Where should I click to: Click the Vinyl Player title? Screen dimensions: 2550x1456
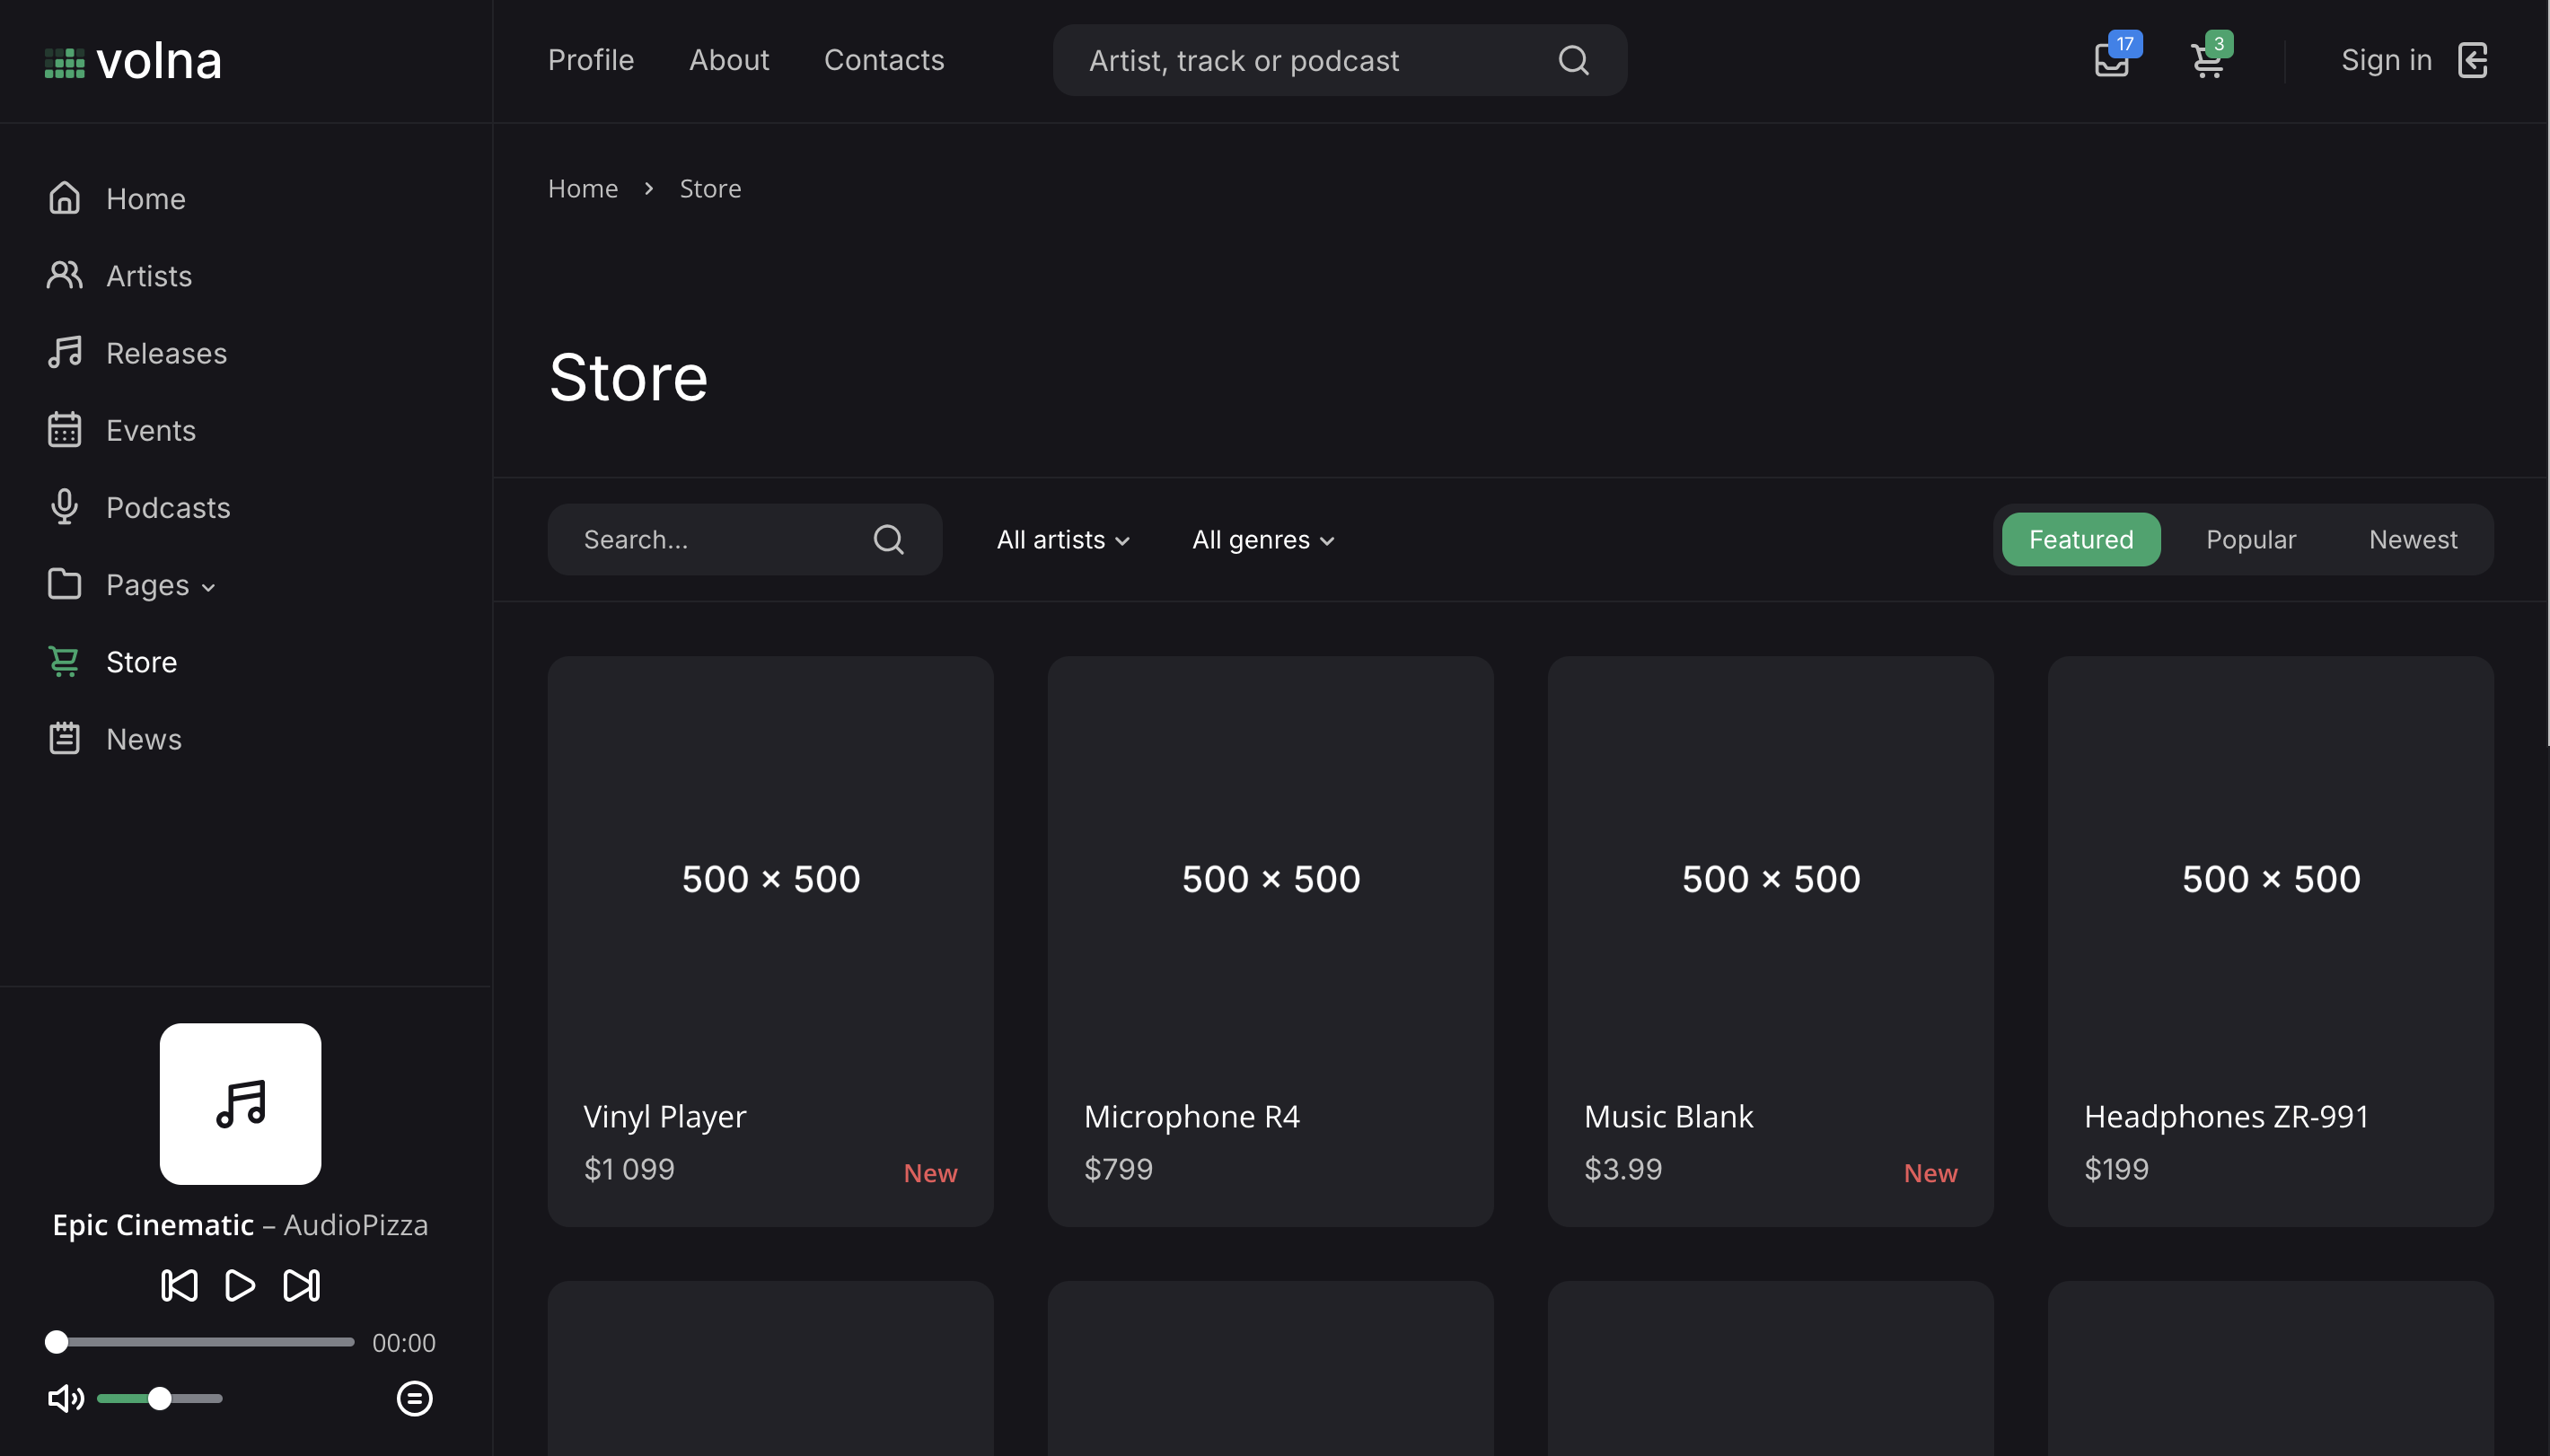pyautogui.click(x=665, y=1115)
